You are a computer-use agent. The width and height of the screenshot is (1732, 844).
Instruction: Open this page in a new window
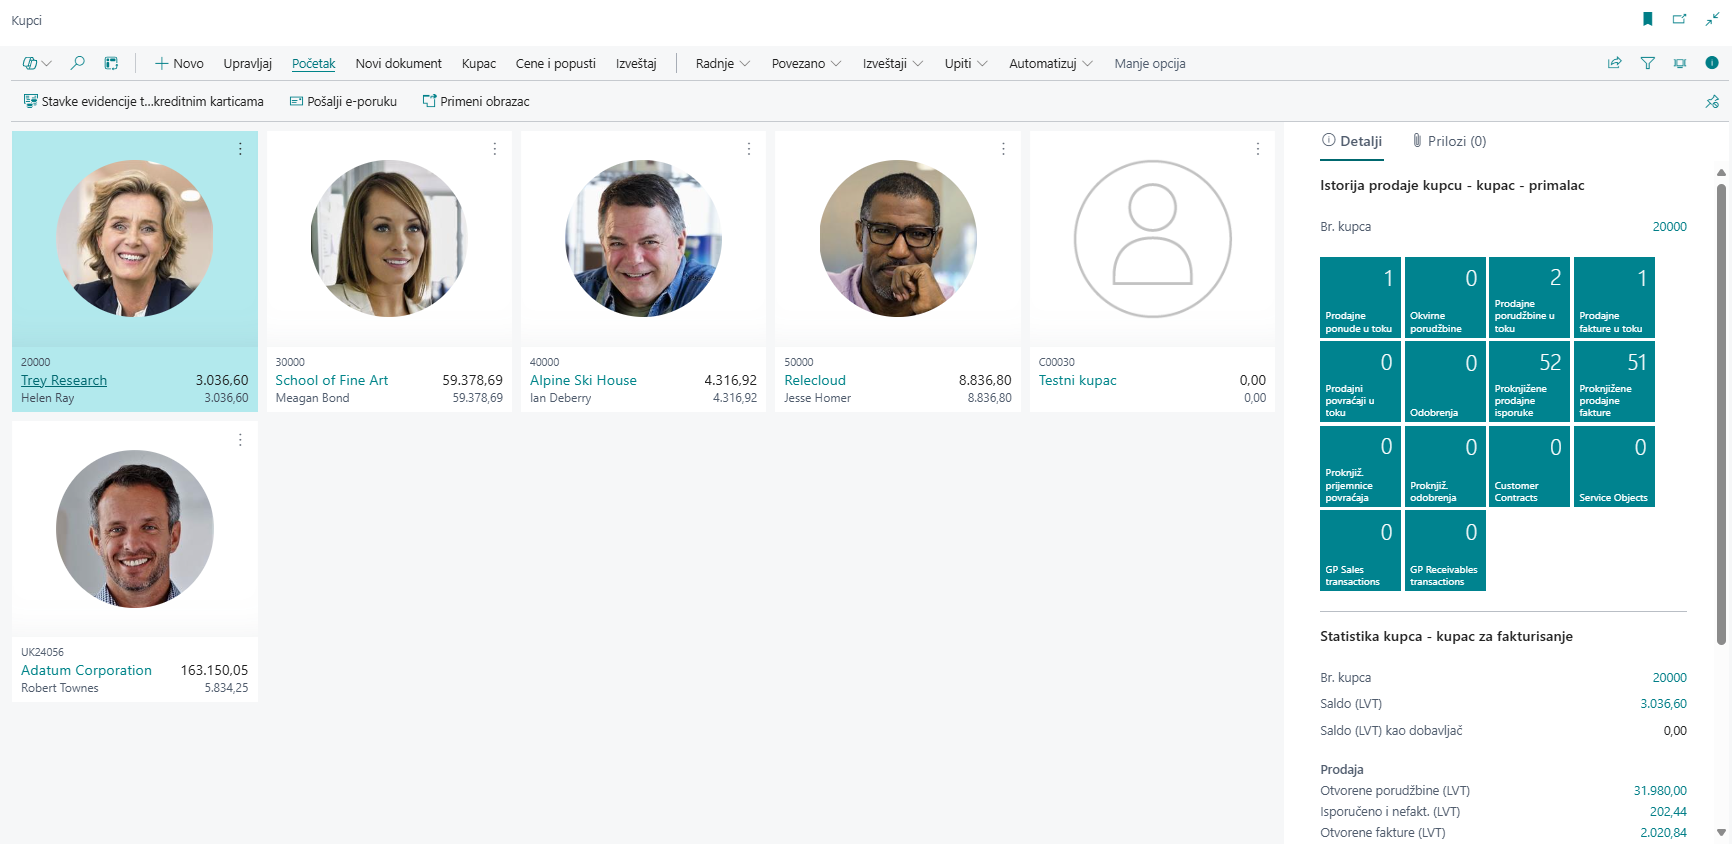[x=1680, y=19]
